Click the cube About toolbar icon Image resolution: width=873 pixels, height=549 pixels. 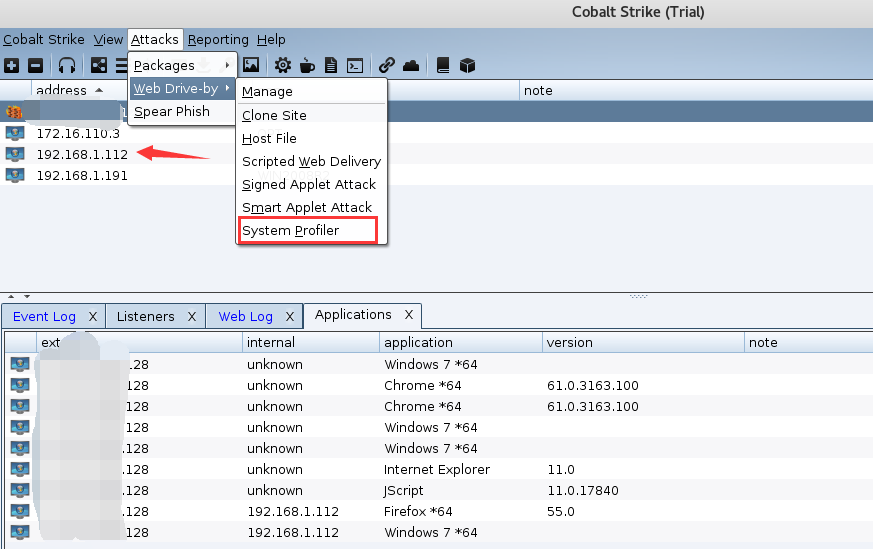pos(468,66)
